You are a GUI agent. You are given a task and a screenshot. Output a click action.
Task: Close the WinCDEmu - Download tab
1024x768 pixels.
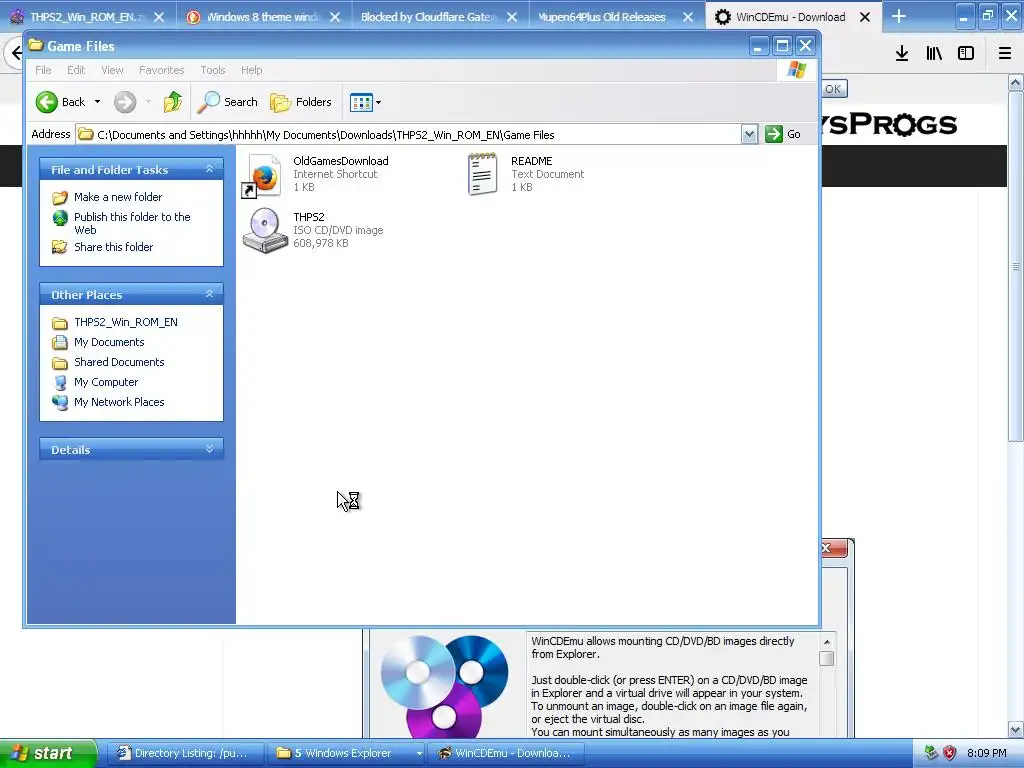[x=865, y=17]
